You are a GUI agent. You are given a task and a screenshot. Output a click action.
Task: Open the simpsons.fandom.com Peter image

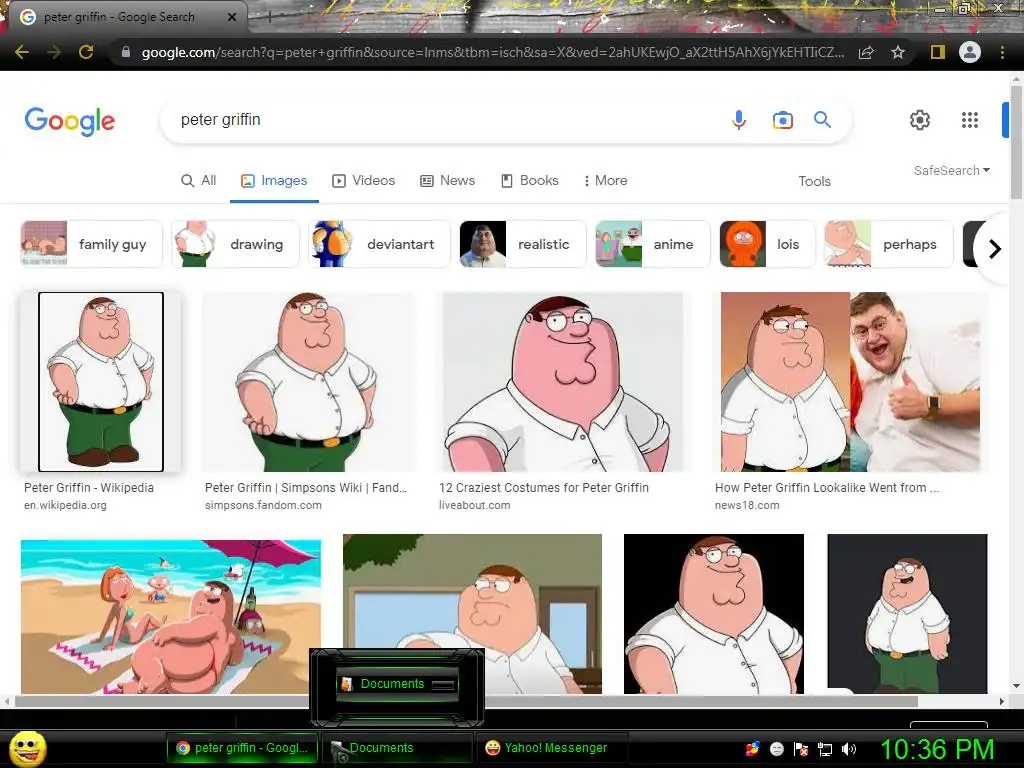click(308, 381)
